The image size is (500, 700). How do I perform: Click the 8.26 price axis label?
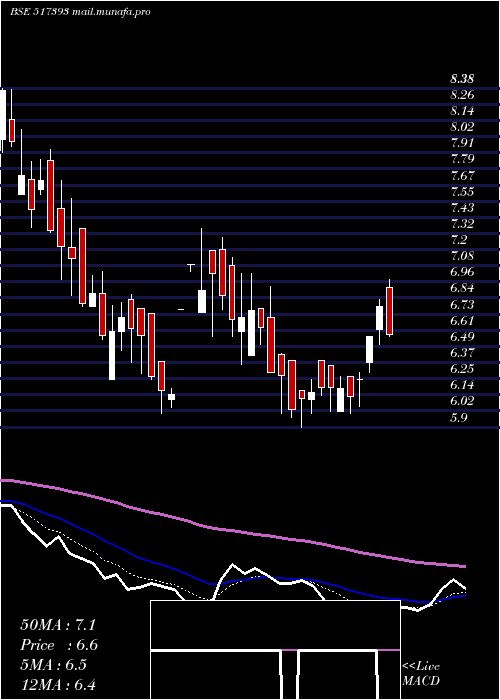[x=462, y=95]
